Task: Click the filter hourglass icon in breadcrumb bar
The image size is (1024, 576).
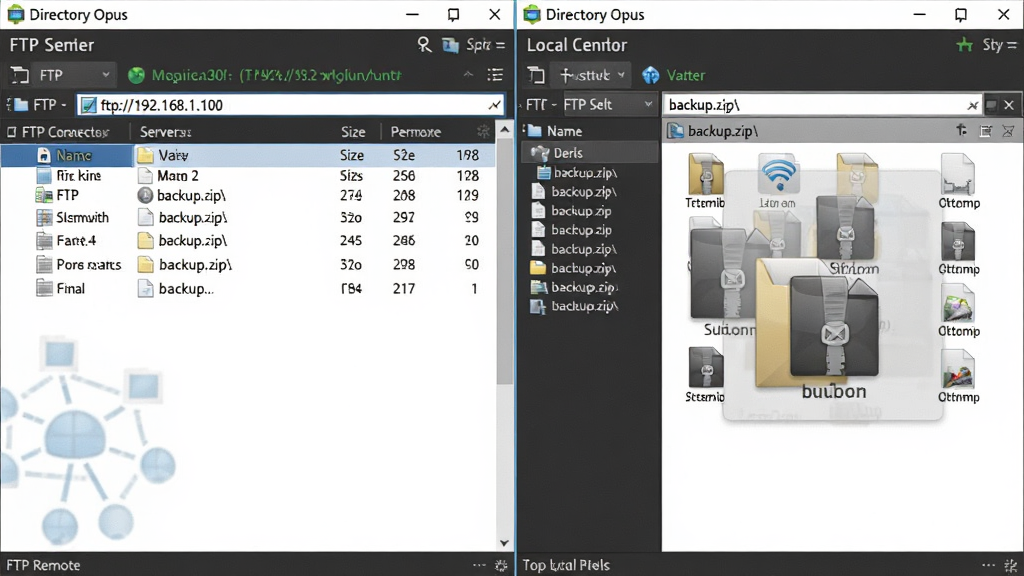Action: [x=1008, y=131]
